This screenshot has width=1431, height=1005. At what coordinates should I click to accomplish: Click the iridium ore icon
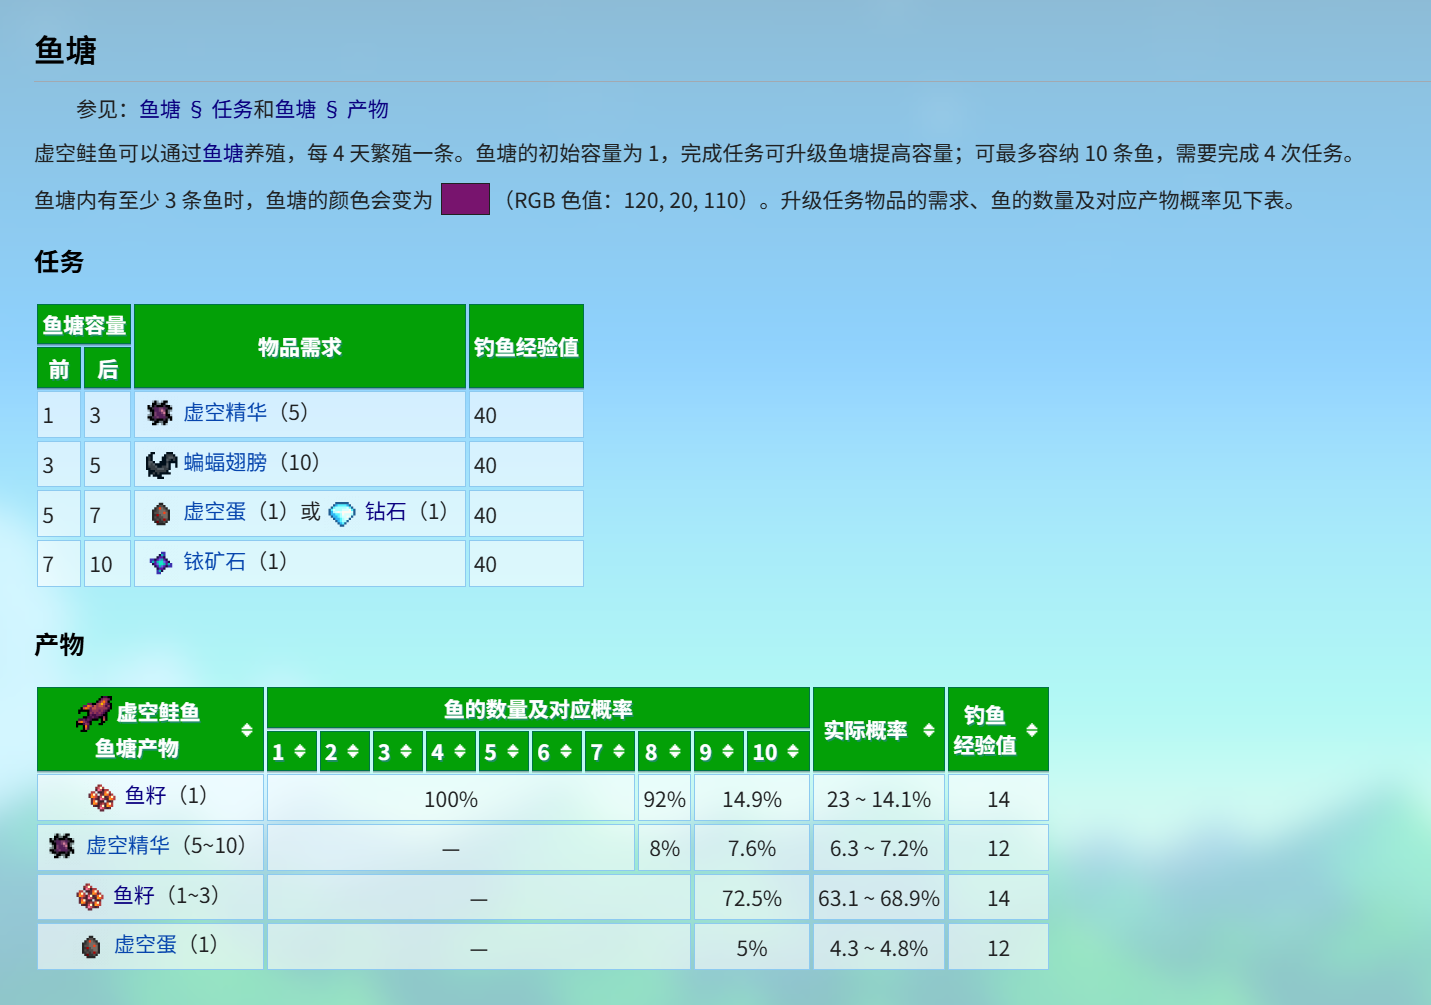tap(161, 563)
